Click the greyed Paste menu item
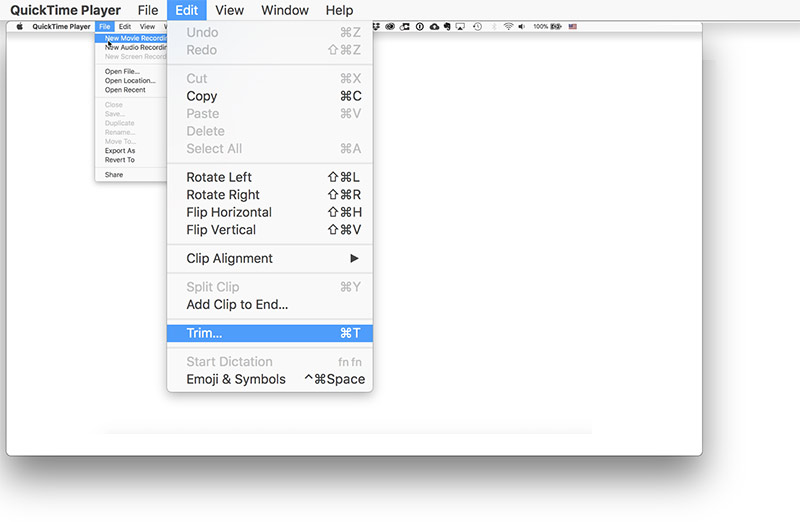 (x=270, y=113)
